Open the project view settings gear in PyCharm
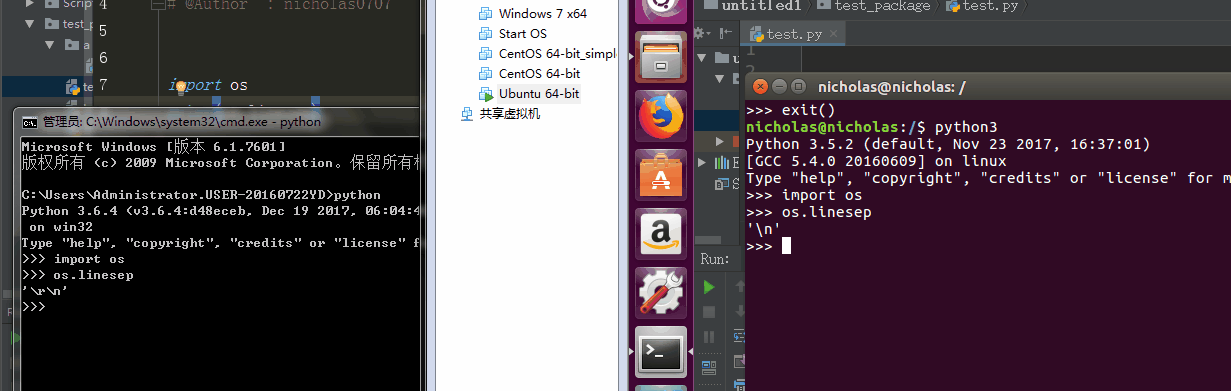Viewport: 1231px width, 391px height. (x=699, y=34)
